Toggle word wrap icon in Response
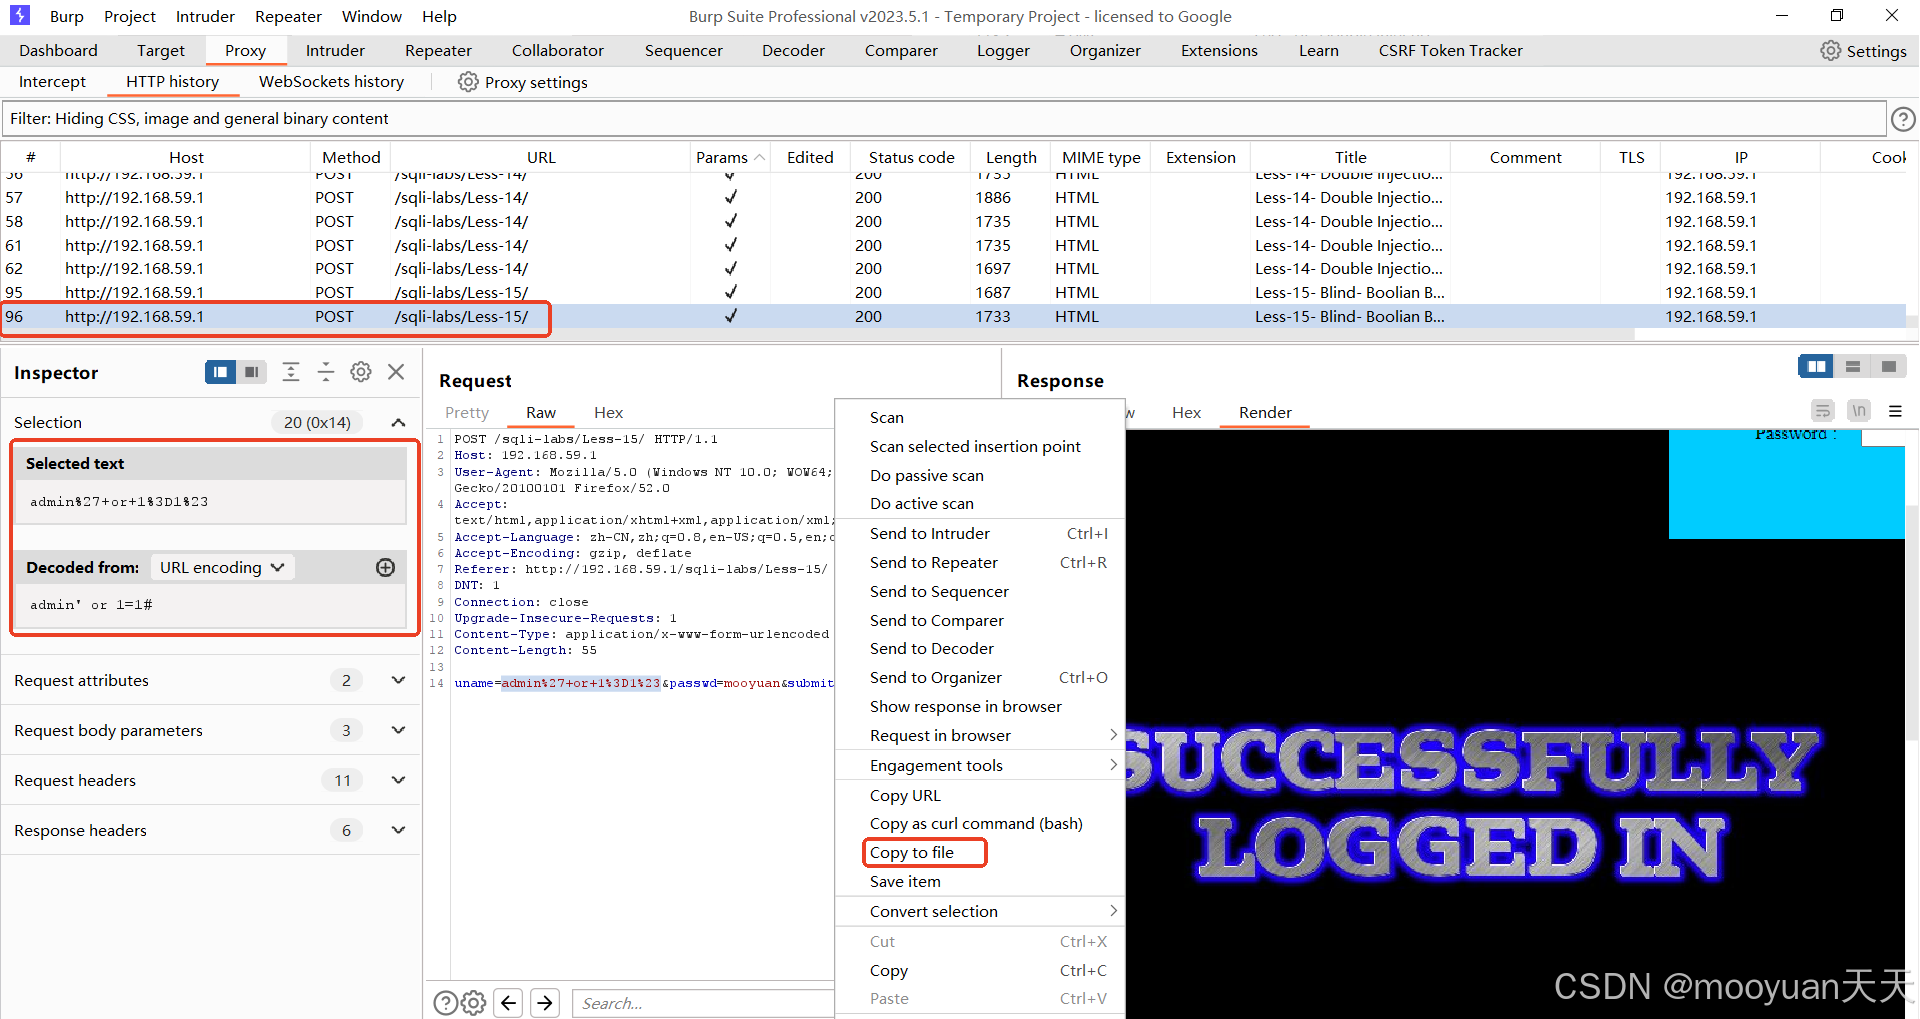1920x1019 pixels. (1823, 411)
